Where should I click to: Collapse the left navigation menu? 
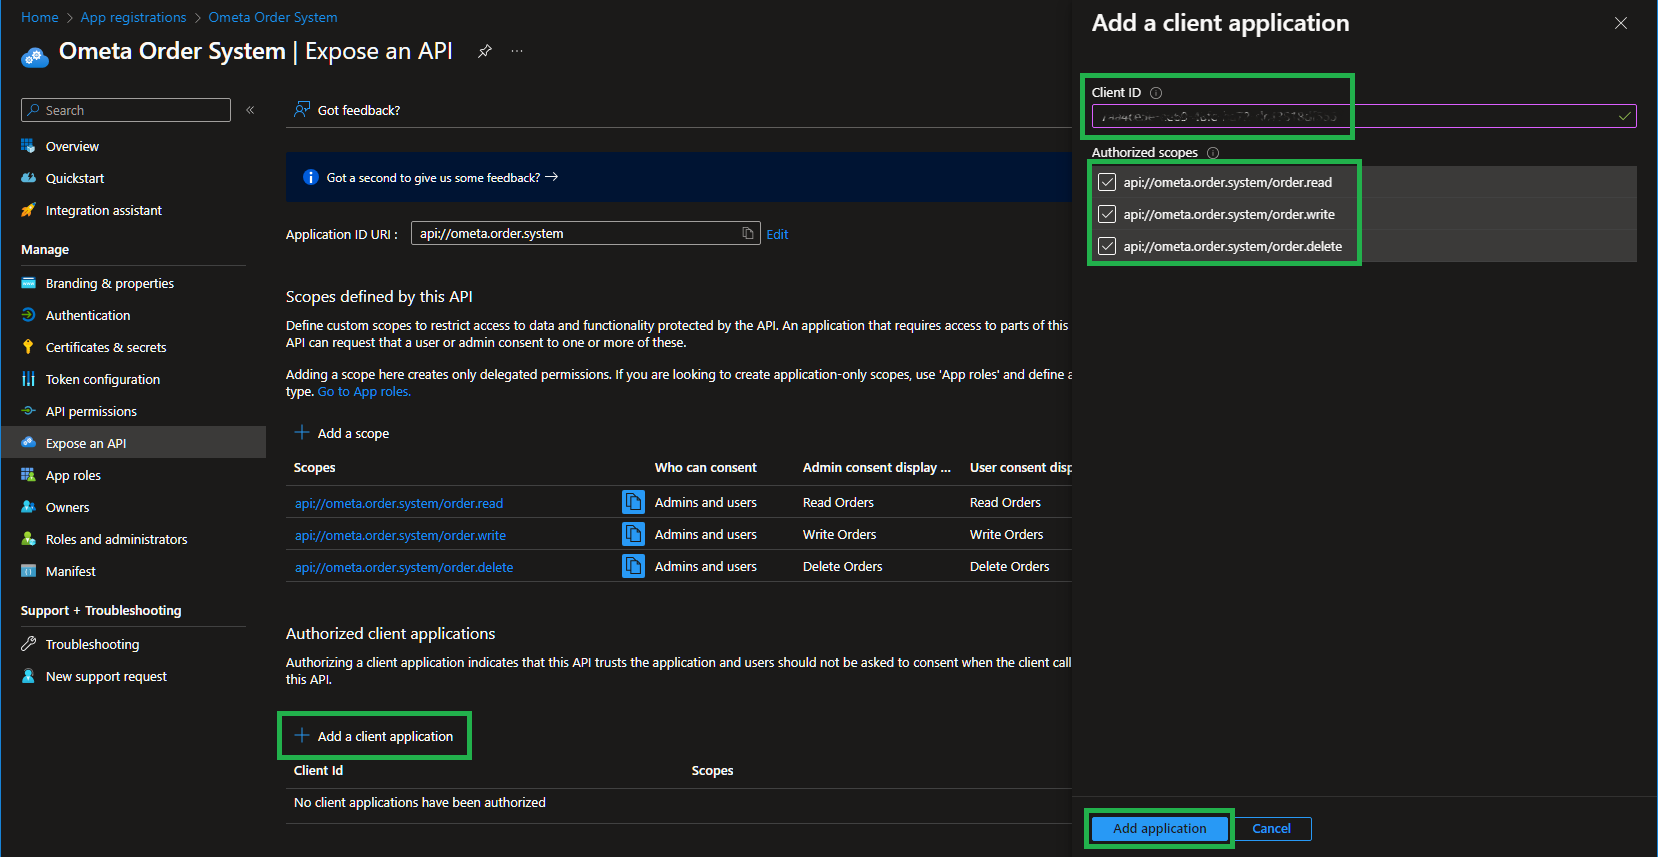point(250,110)
